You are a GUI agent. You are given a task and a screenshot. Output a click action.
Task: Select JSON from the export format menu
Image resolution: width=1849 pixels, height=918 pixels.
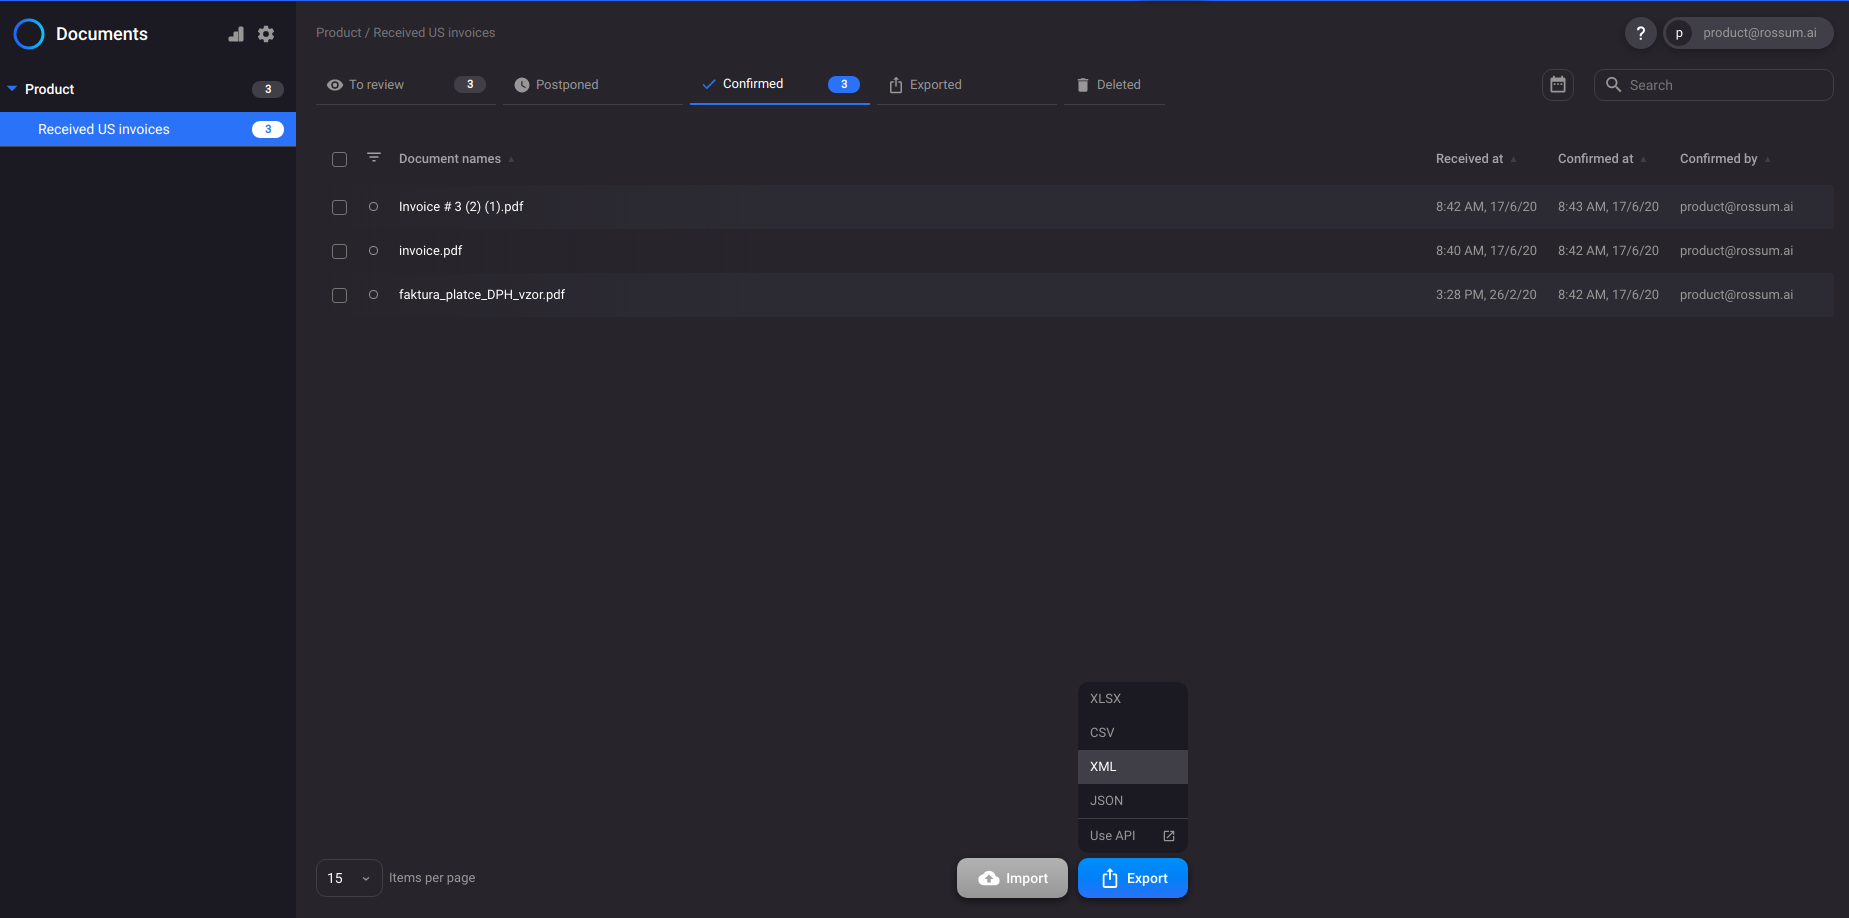coord(1106,800)
